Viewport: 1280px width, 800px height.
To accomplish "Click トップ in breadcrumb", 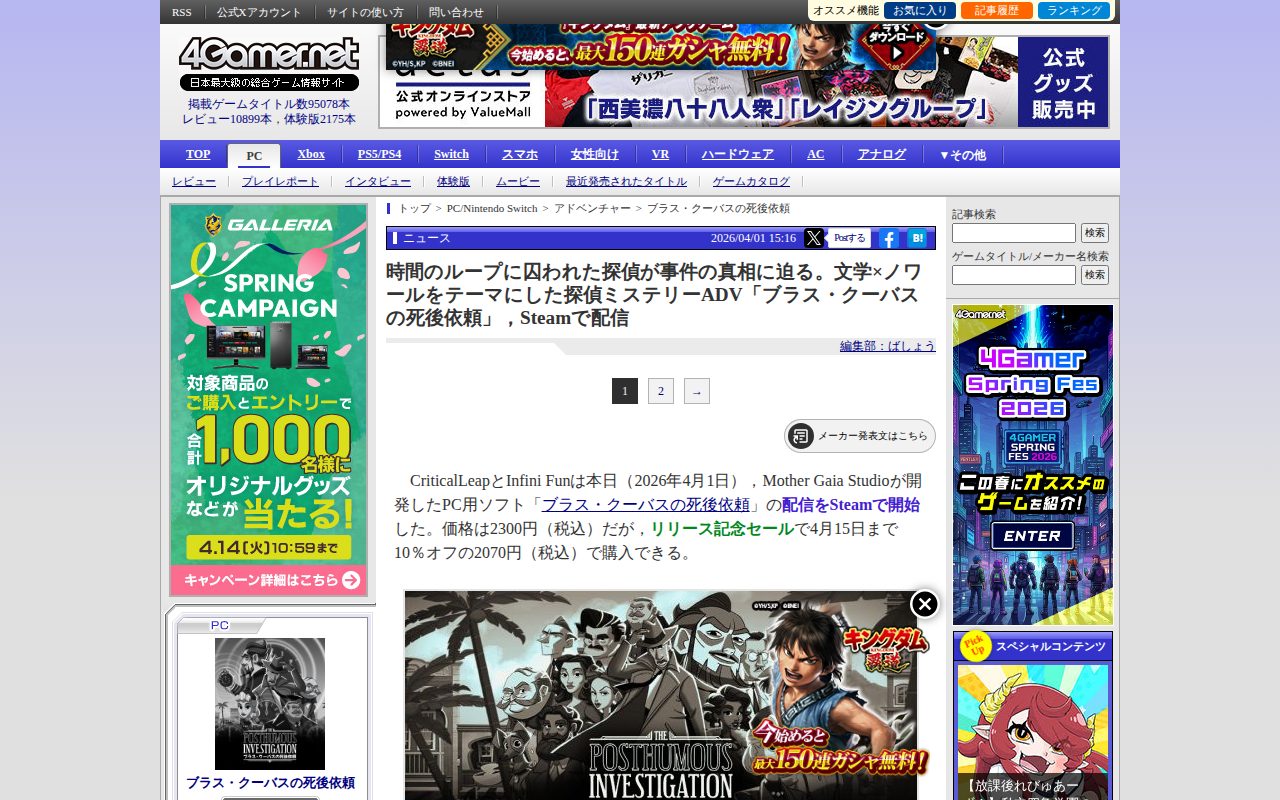I will click(x=414, y=208).
